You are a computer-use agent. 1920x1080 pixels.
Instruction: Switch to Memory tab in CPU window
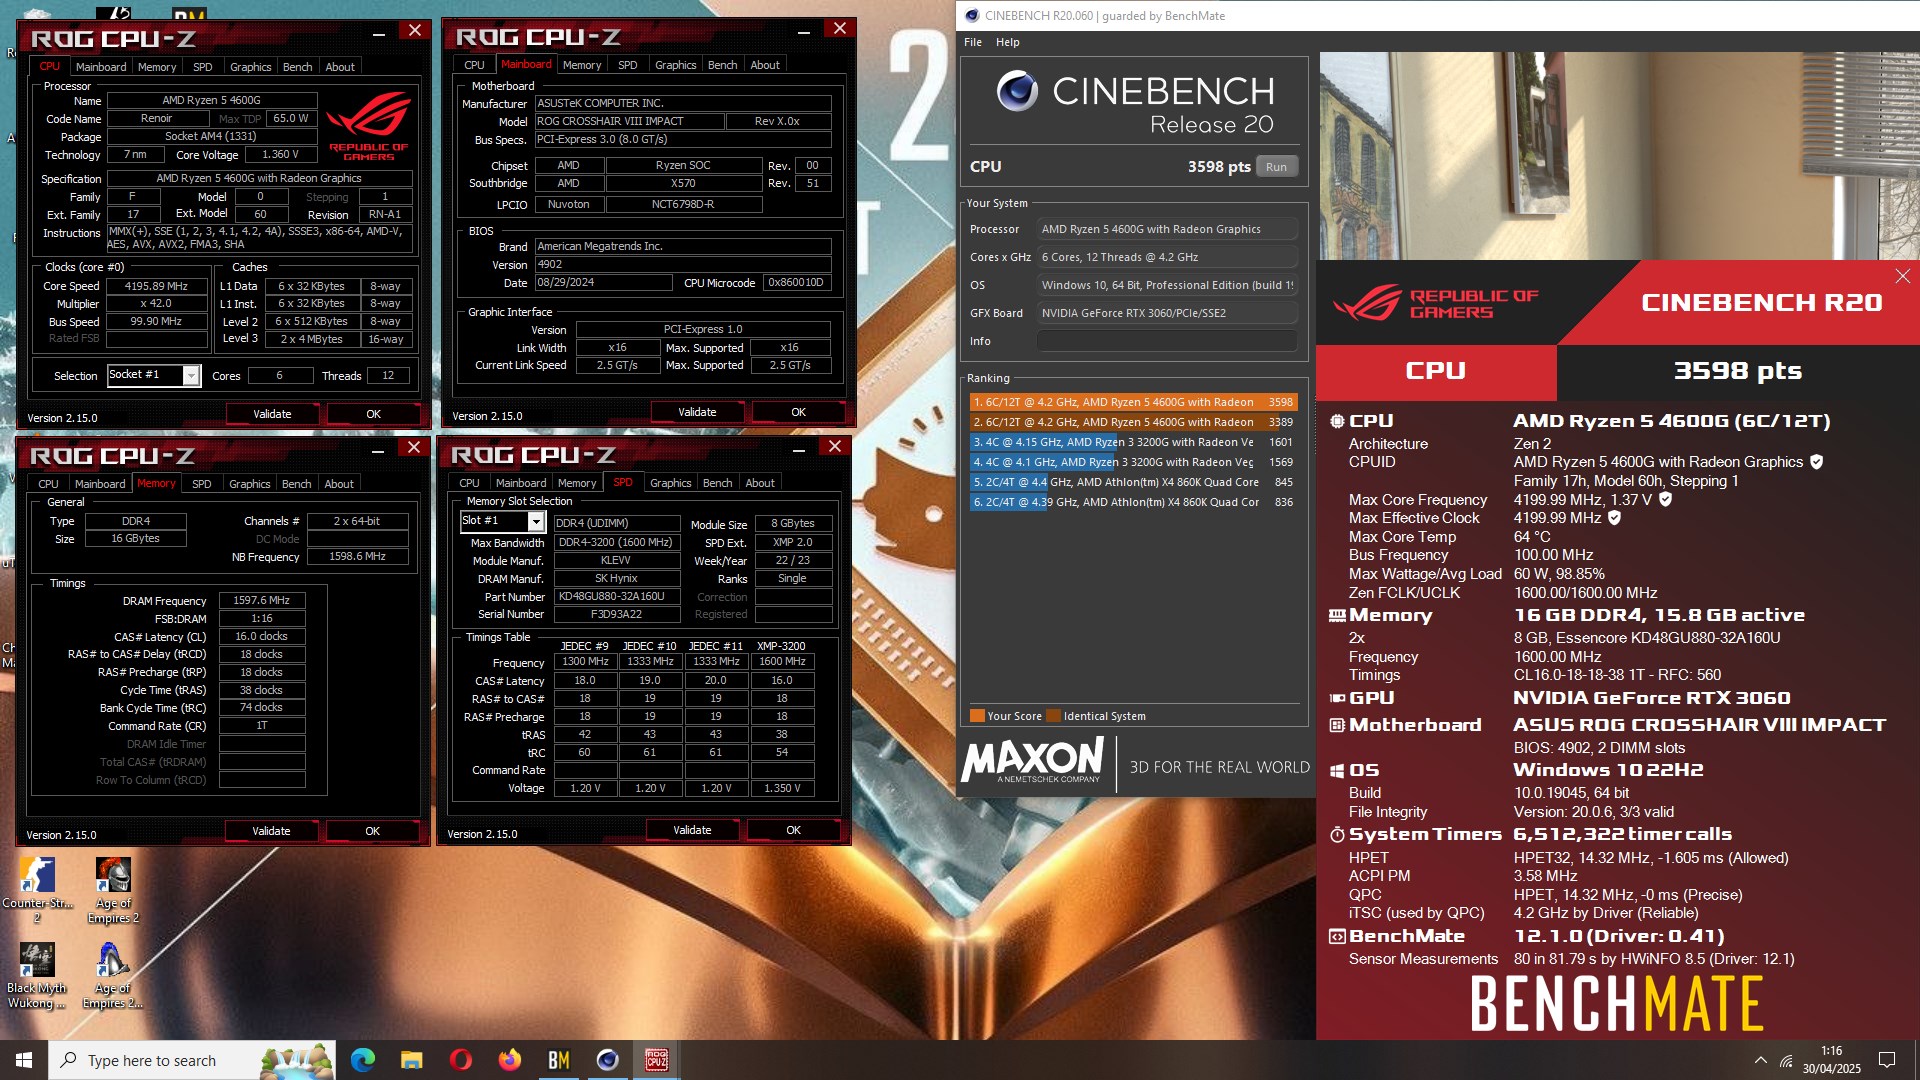157,67
